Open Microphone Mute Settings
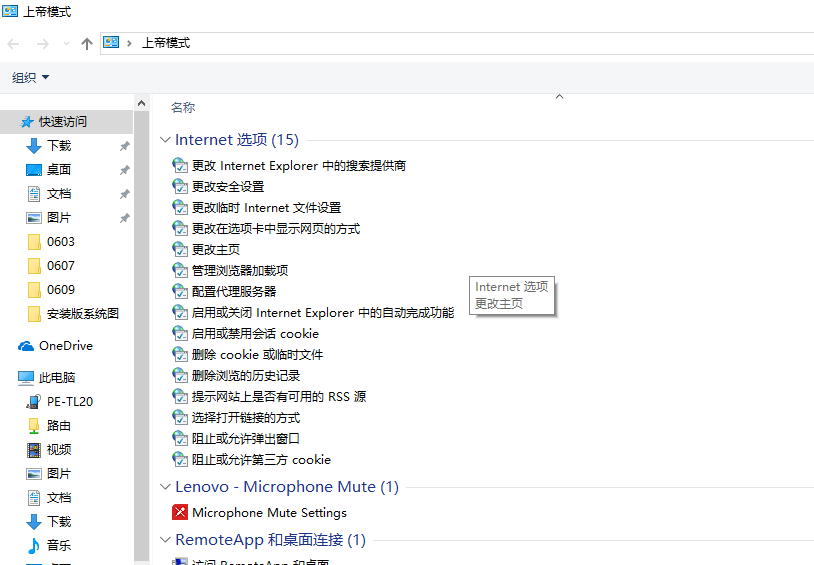814x565 pixels. (x=269, y=513)
